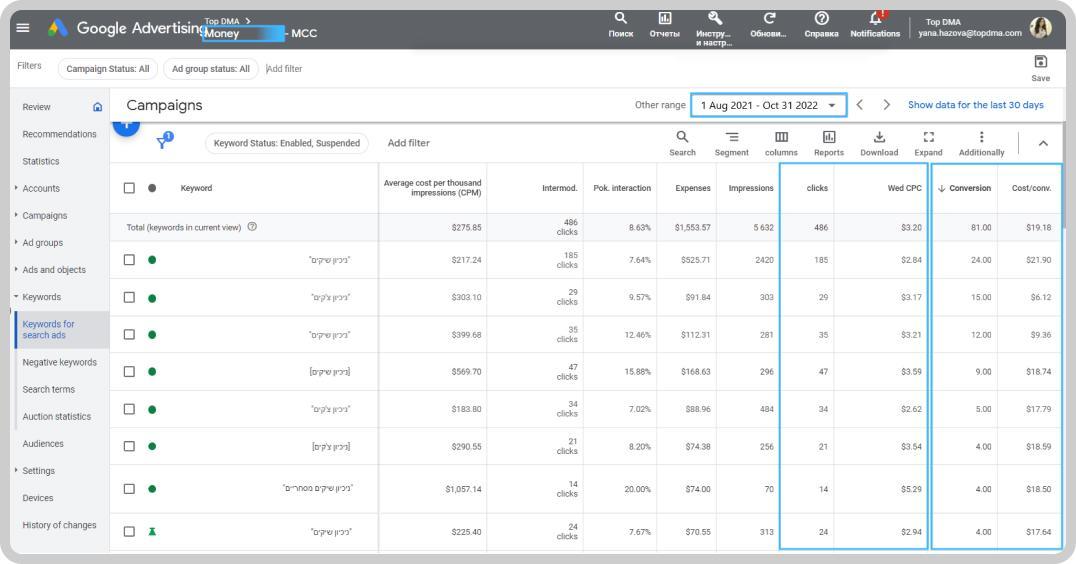1076x564 pixels.
Task: Open the hamburger main menu
Action: tap(23, 28)
